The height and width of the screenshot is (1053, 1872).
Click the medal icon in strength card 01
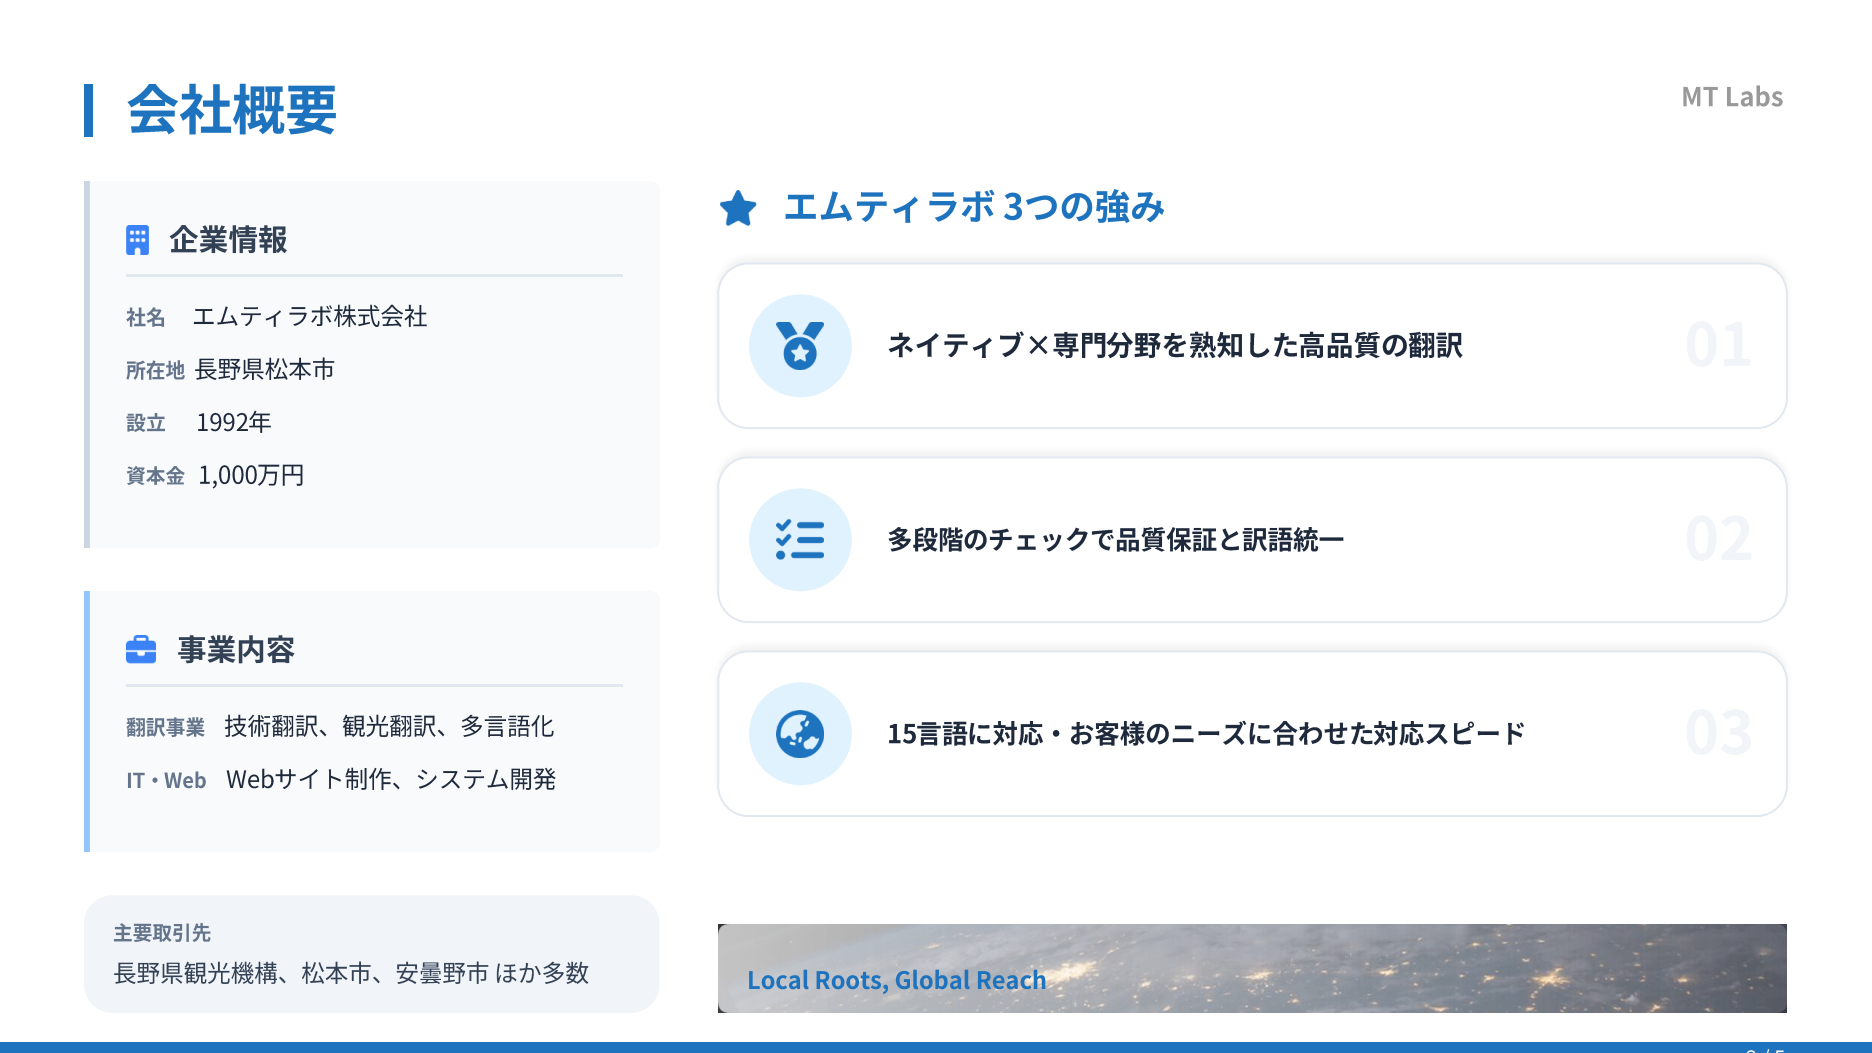click(800, 346)
